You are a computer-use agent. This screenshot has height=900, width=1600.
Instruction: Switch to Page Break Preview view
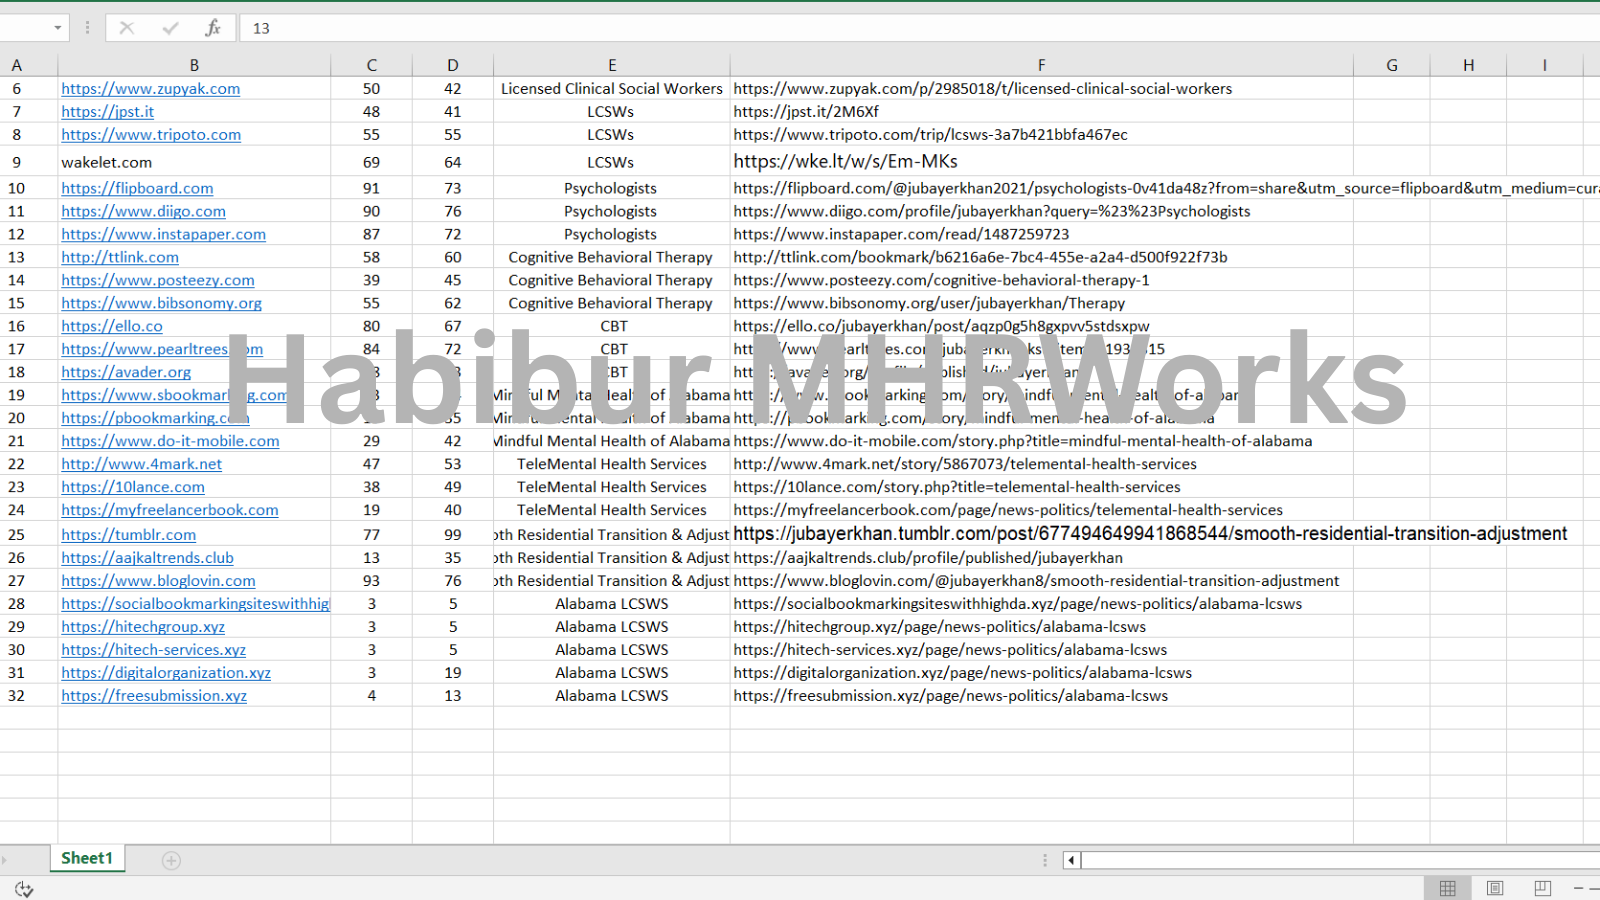[1542, 888]
